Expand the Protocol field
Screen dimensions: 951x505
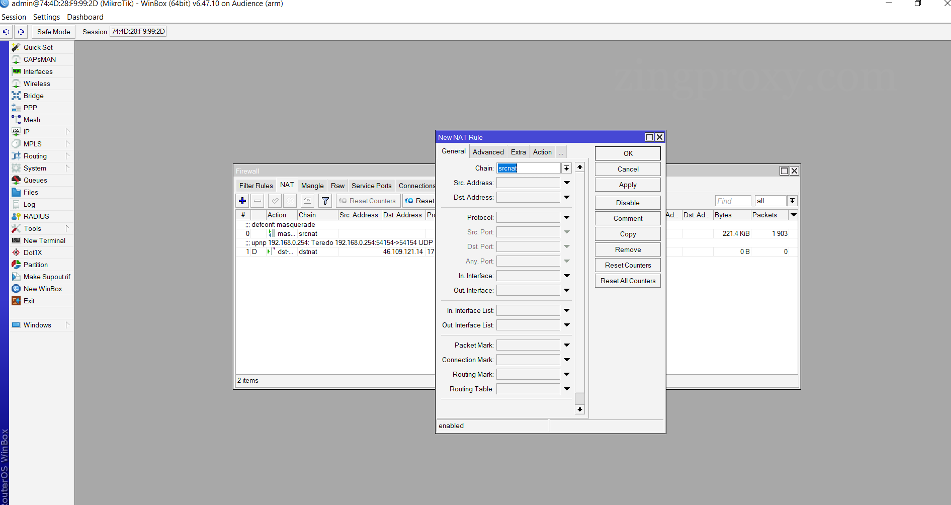566,217
